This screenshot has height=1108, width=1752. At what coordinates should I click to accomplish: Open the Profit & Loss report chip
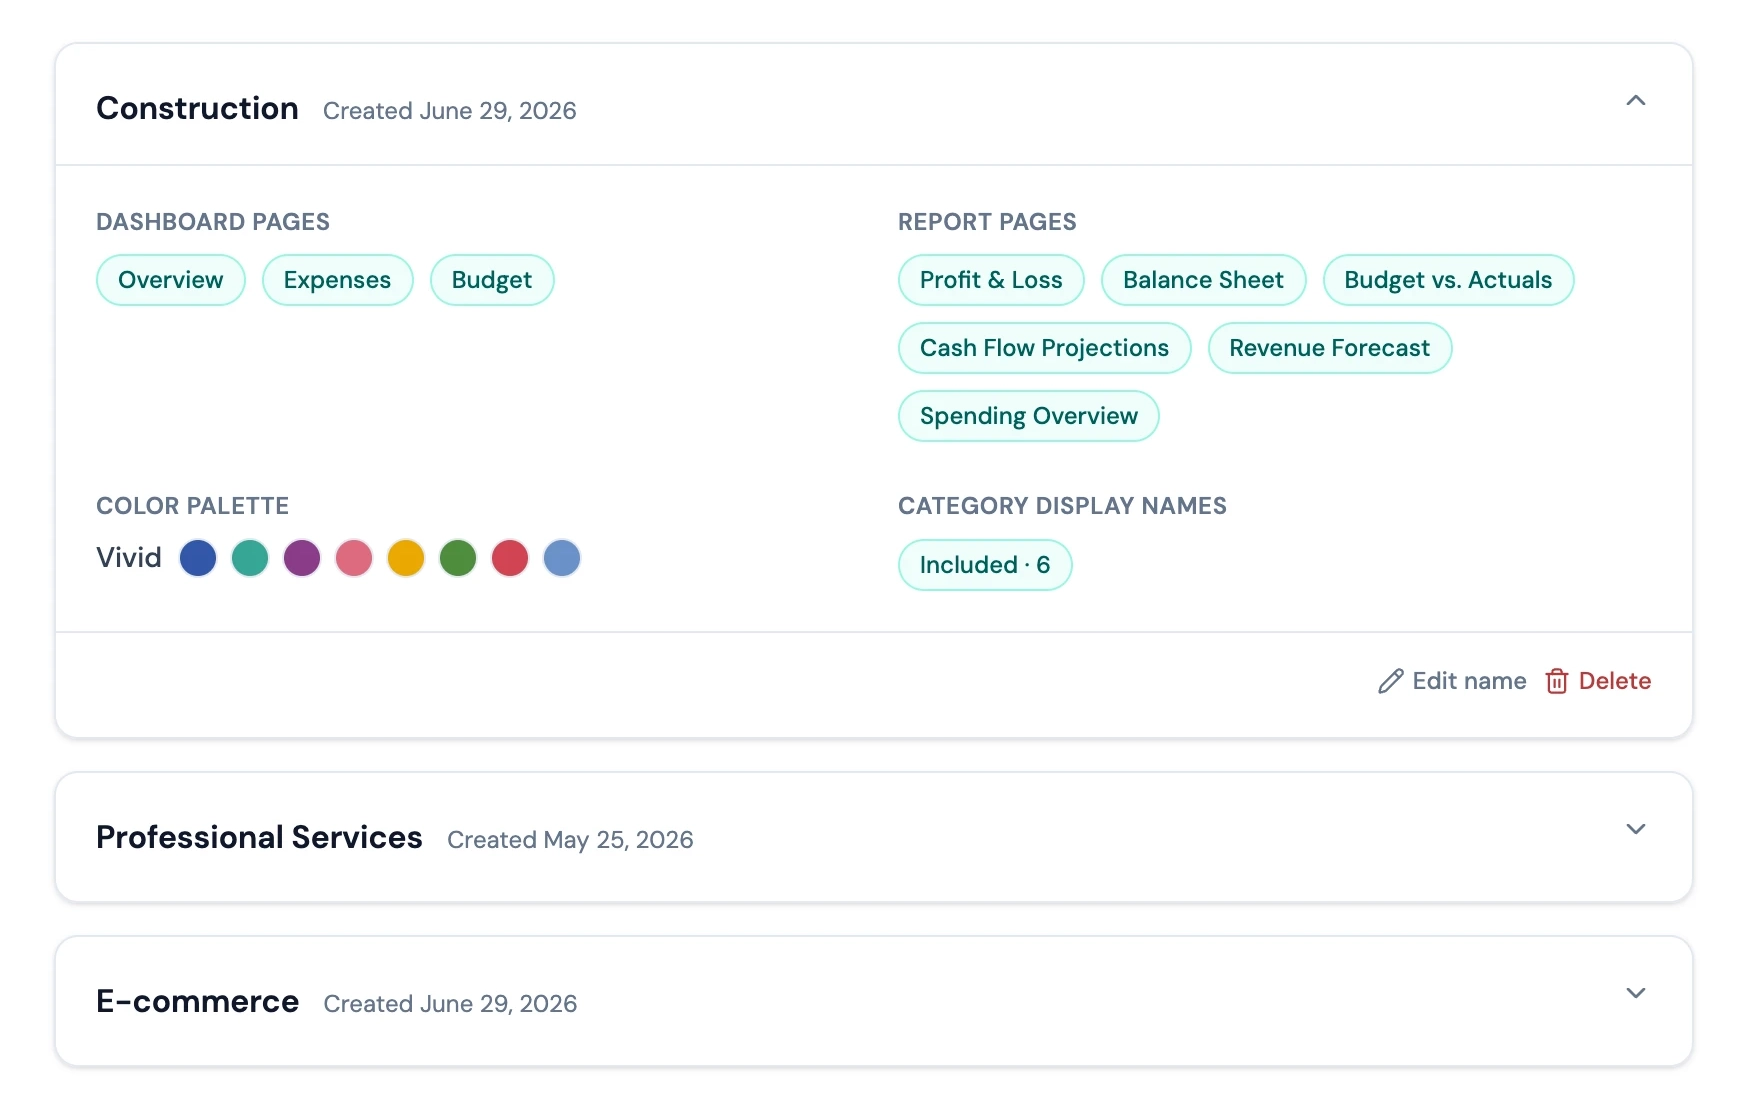[x=991, y=280]
